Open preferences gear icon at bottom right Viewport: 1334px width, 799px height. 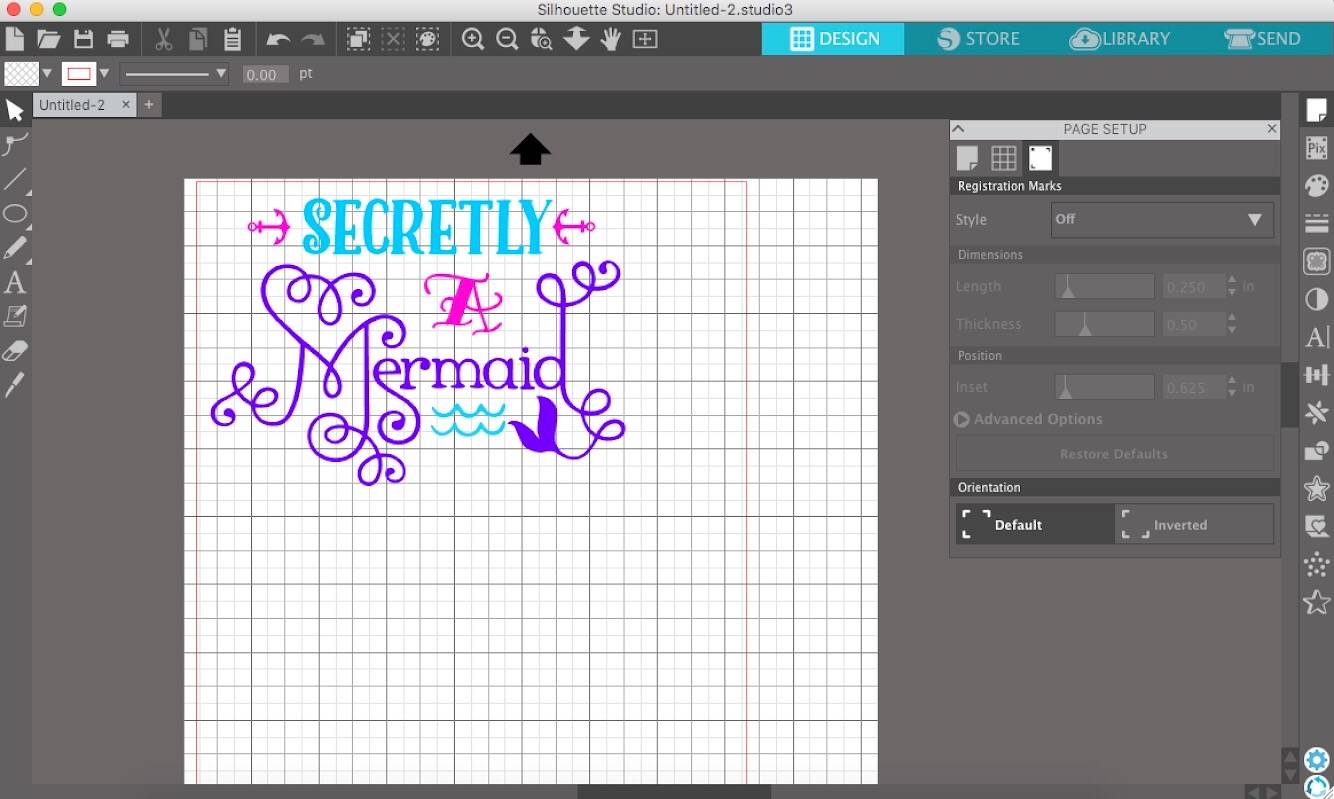click(x=1317, y=759)
